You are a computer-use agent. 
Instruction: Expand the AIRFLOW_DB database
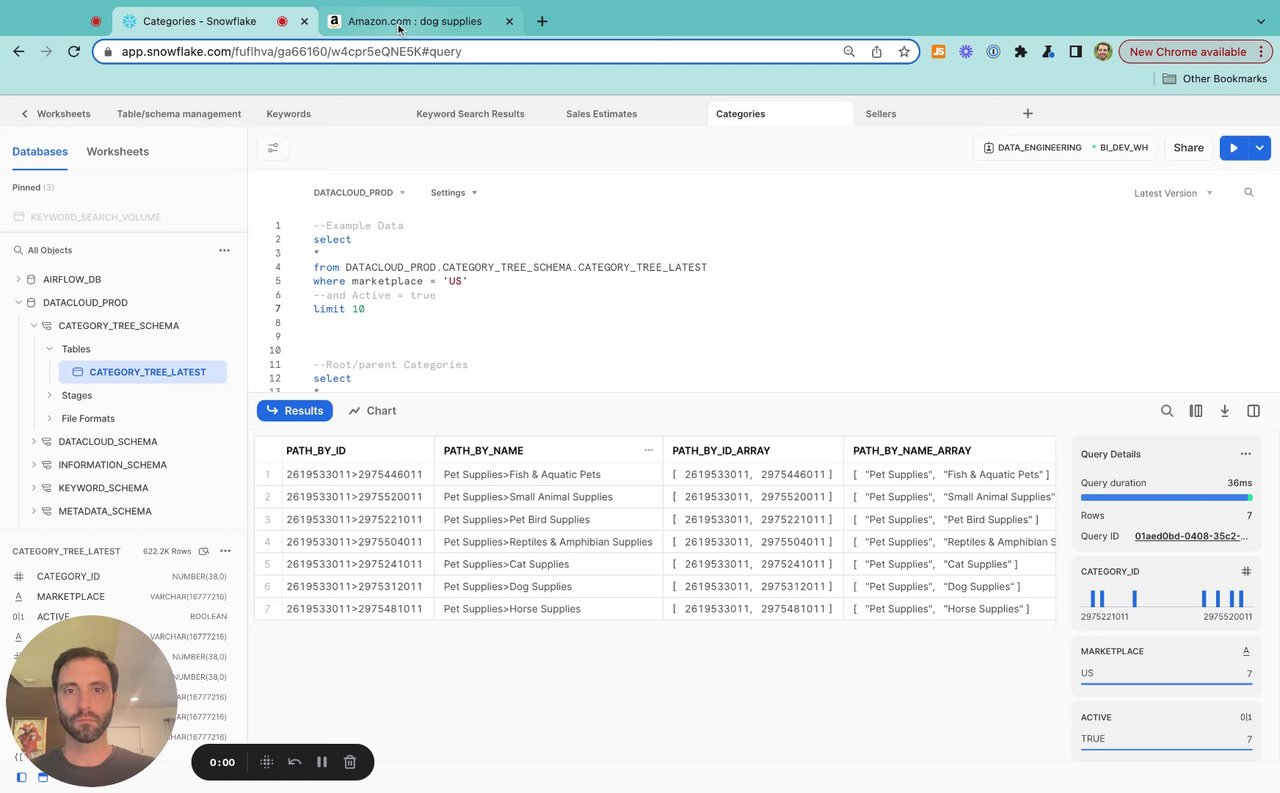coord(18,279)
